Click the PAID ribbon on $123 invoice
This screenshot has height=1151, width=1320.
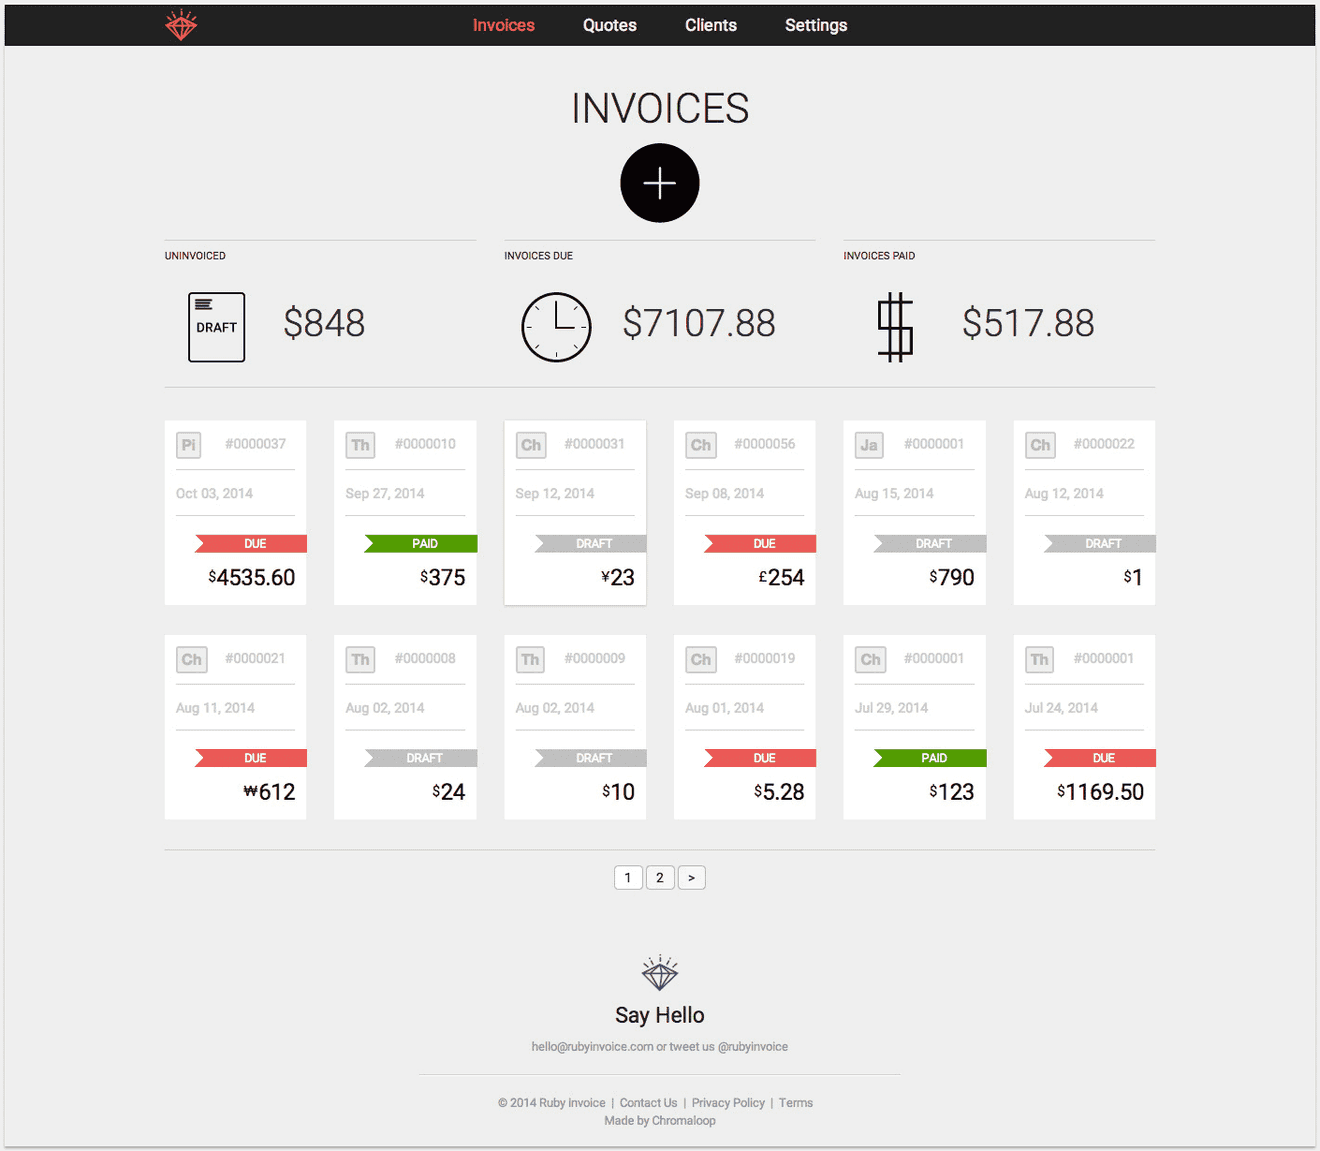(x=930, y=758)
